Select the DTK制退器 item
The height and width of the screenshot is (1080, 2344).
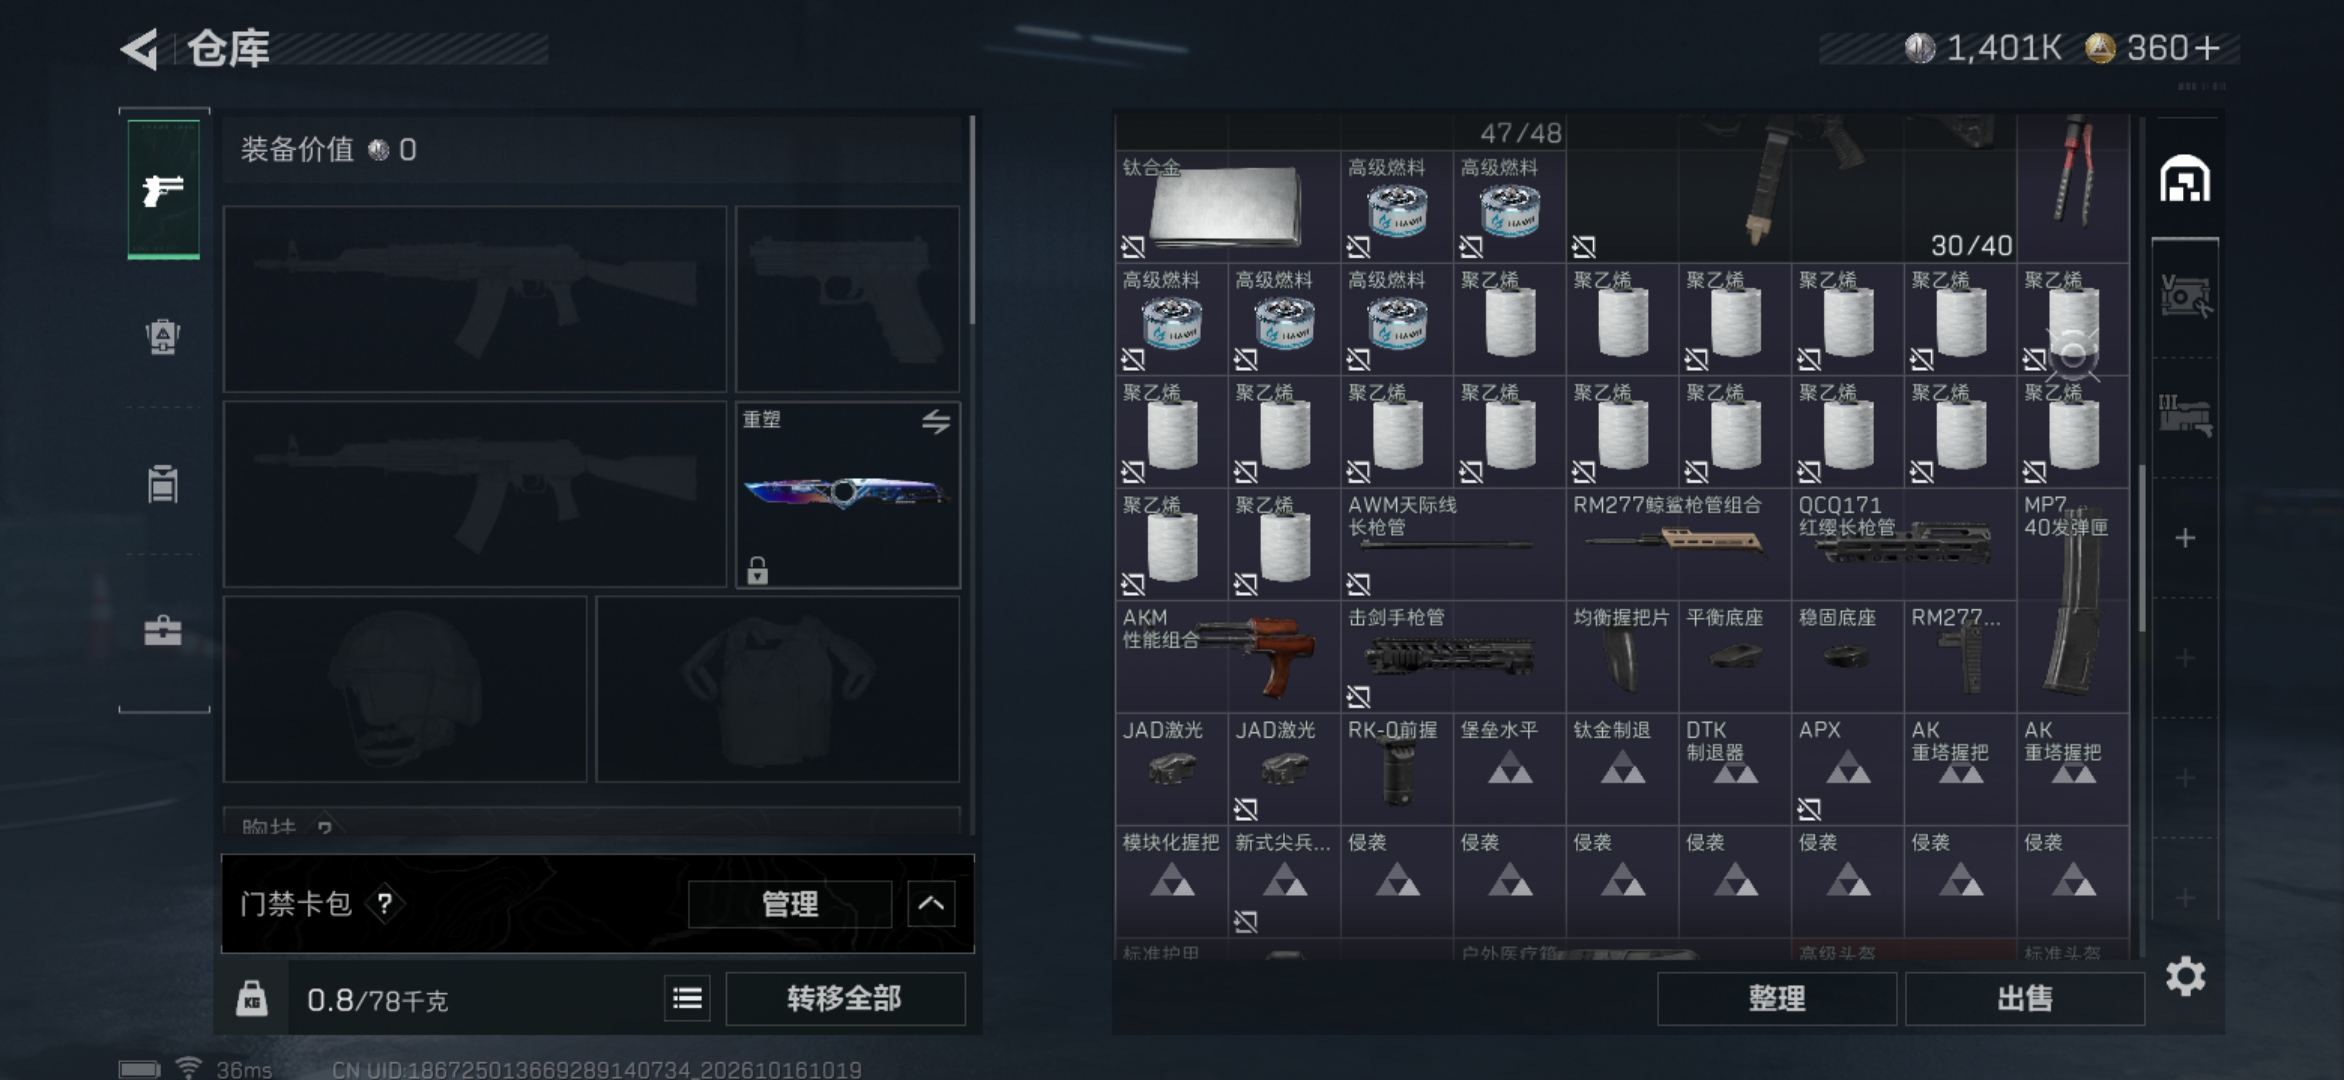coord(1735,769)
